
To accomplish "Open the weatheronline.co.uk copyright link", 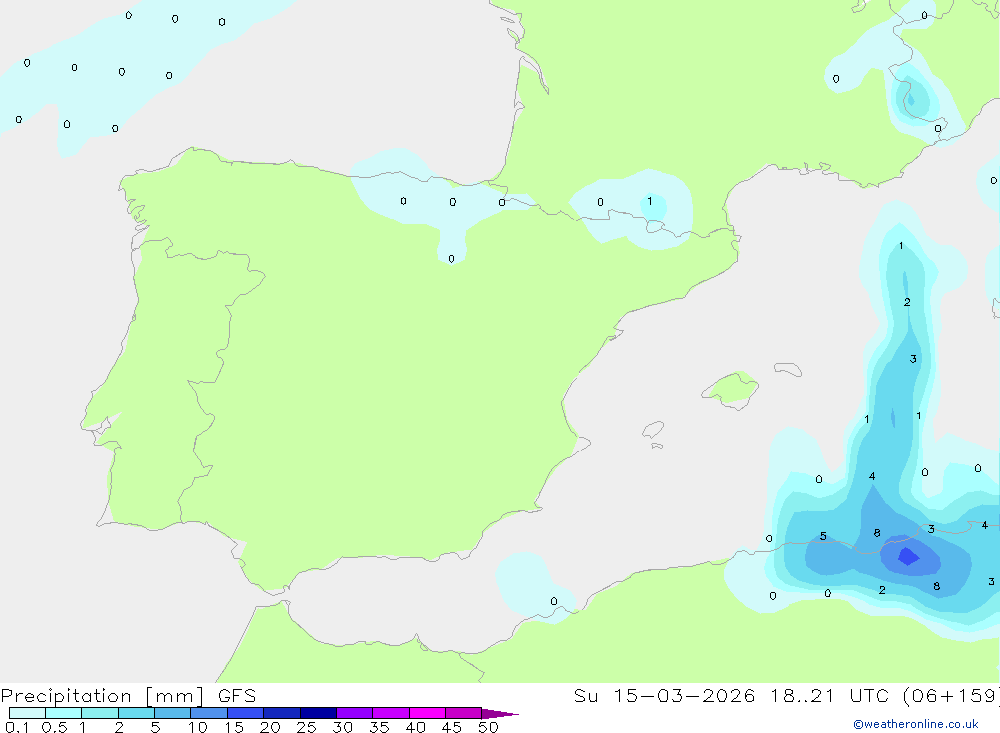I will (916, 724).
